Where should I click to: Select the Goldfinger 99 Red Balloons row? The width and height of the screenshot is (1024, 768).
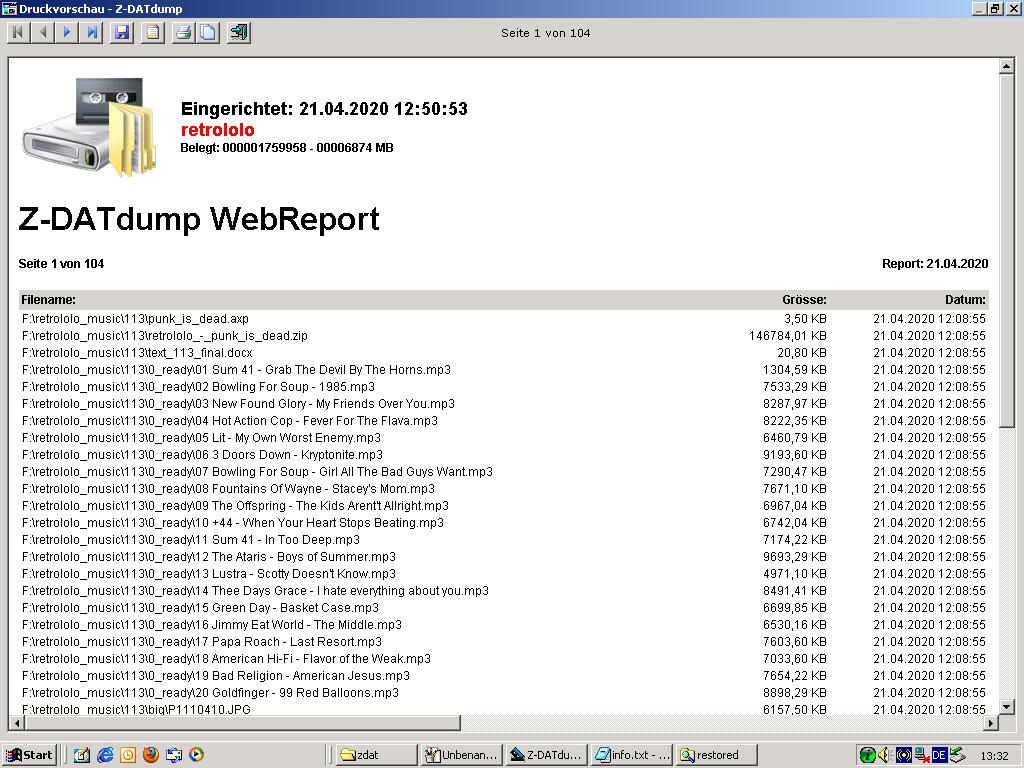[x=504, y=692]
